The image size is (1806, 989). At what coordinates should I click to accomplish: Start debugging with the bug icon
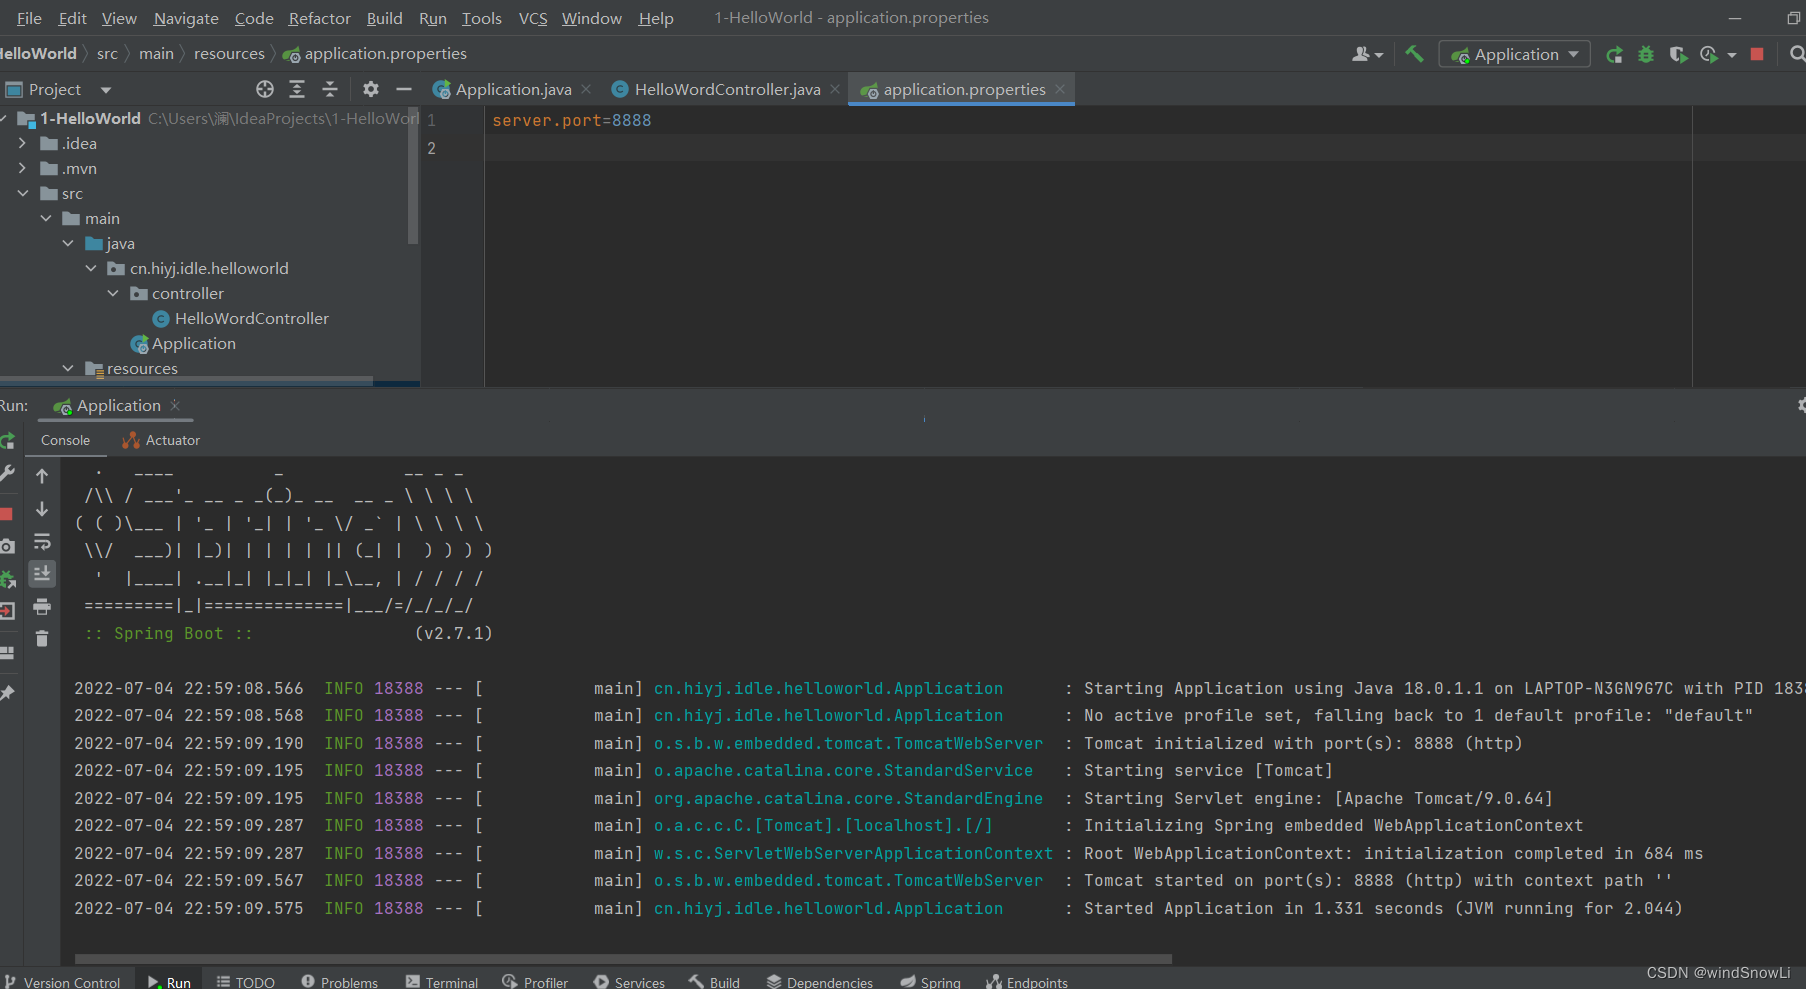pos(1646,55)
